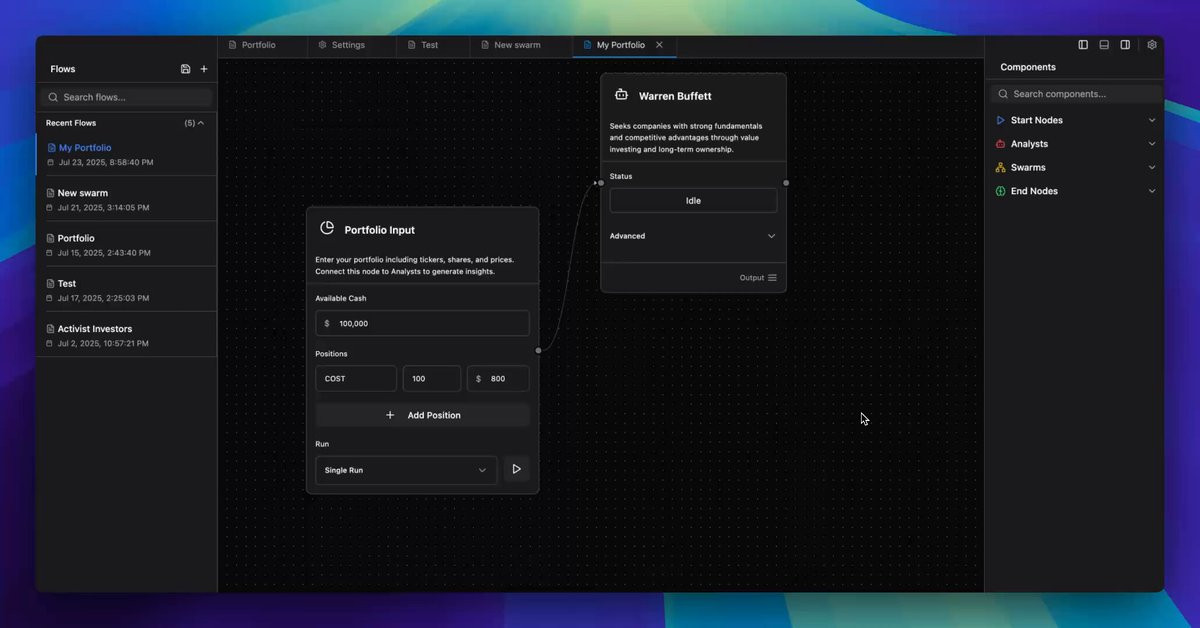Click the Warren Buffett node title
Screen dimensions: 1200x628
[x=675, y=96]
